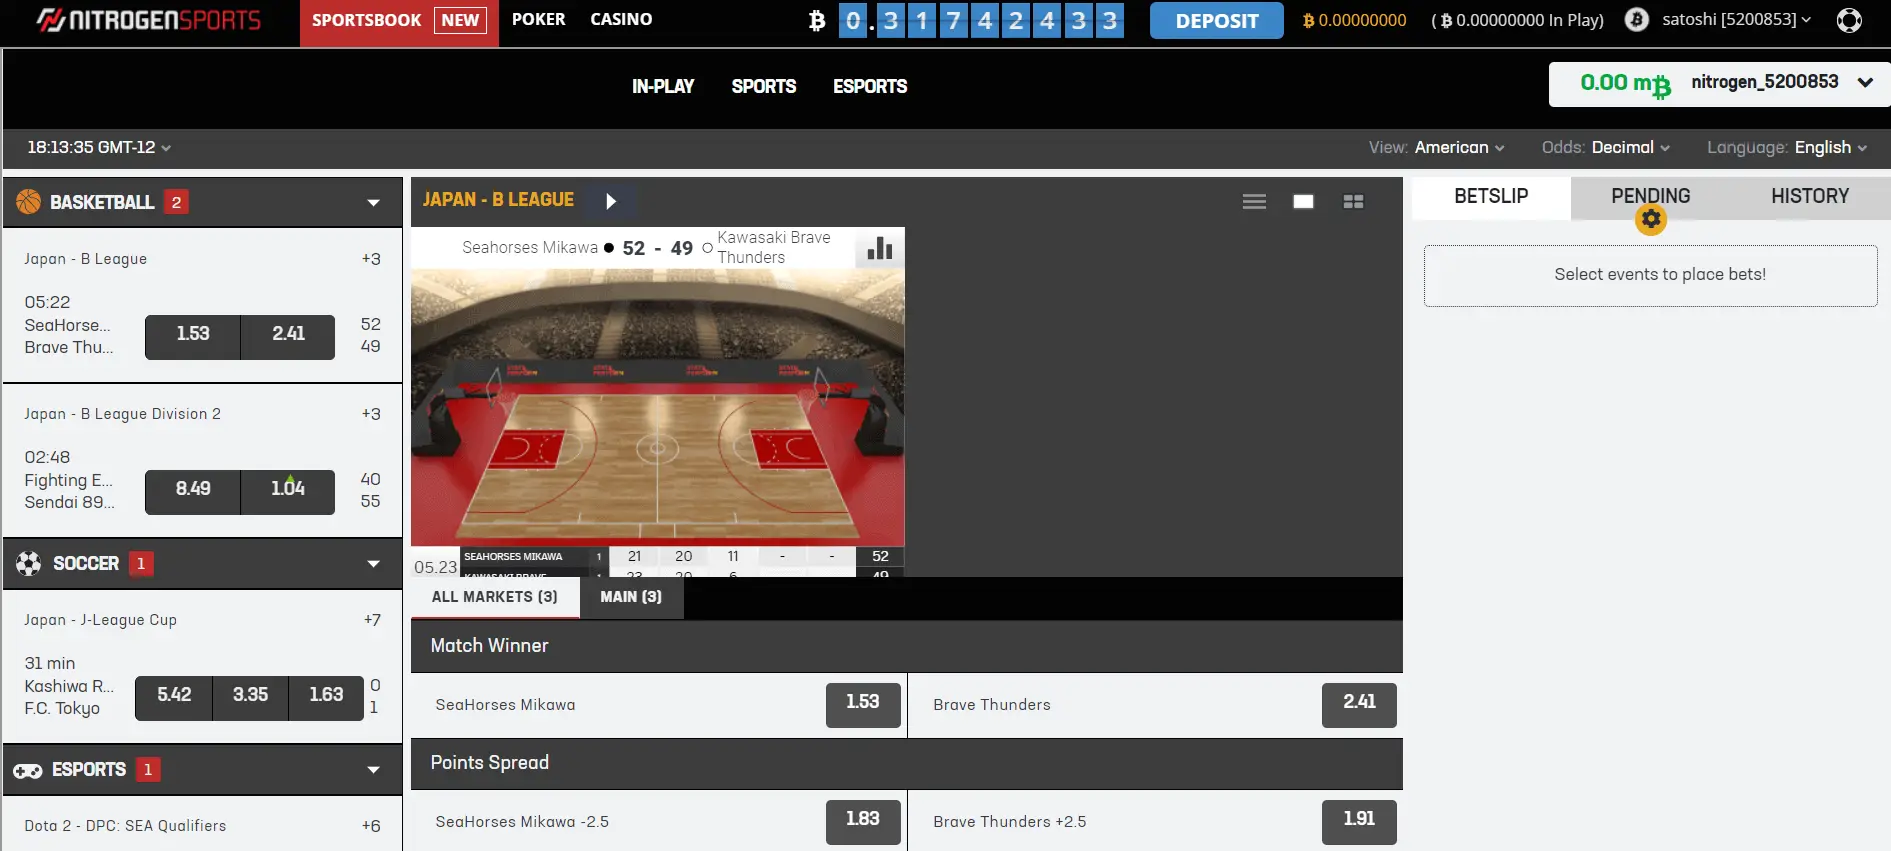Viewport: 1891px width, 851px height.
Task: Click the play arrow next to Japan - B League
Action: [x=610, y=201]
